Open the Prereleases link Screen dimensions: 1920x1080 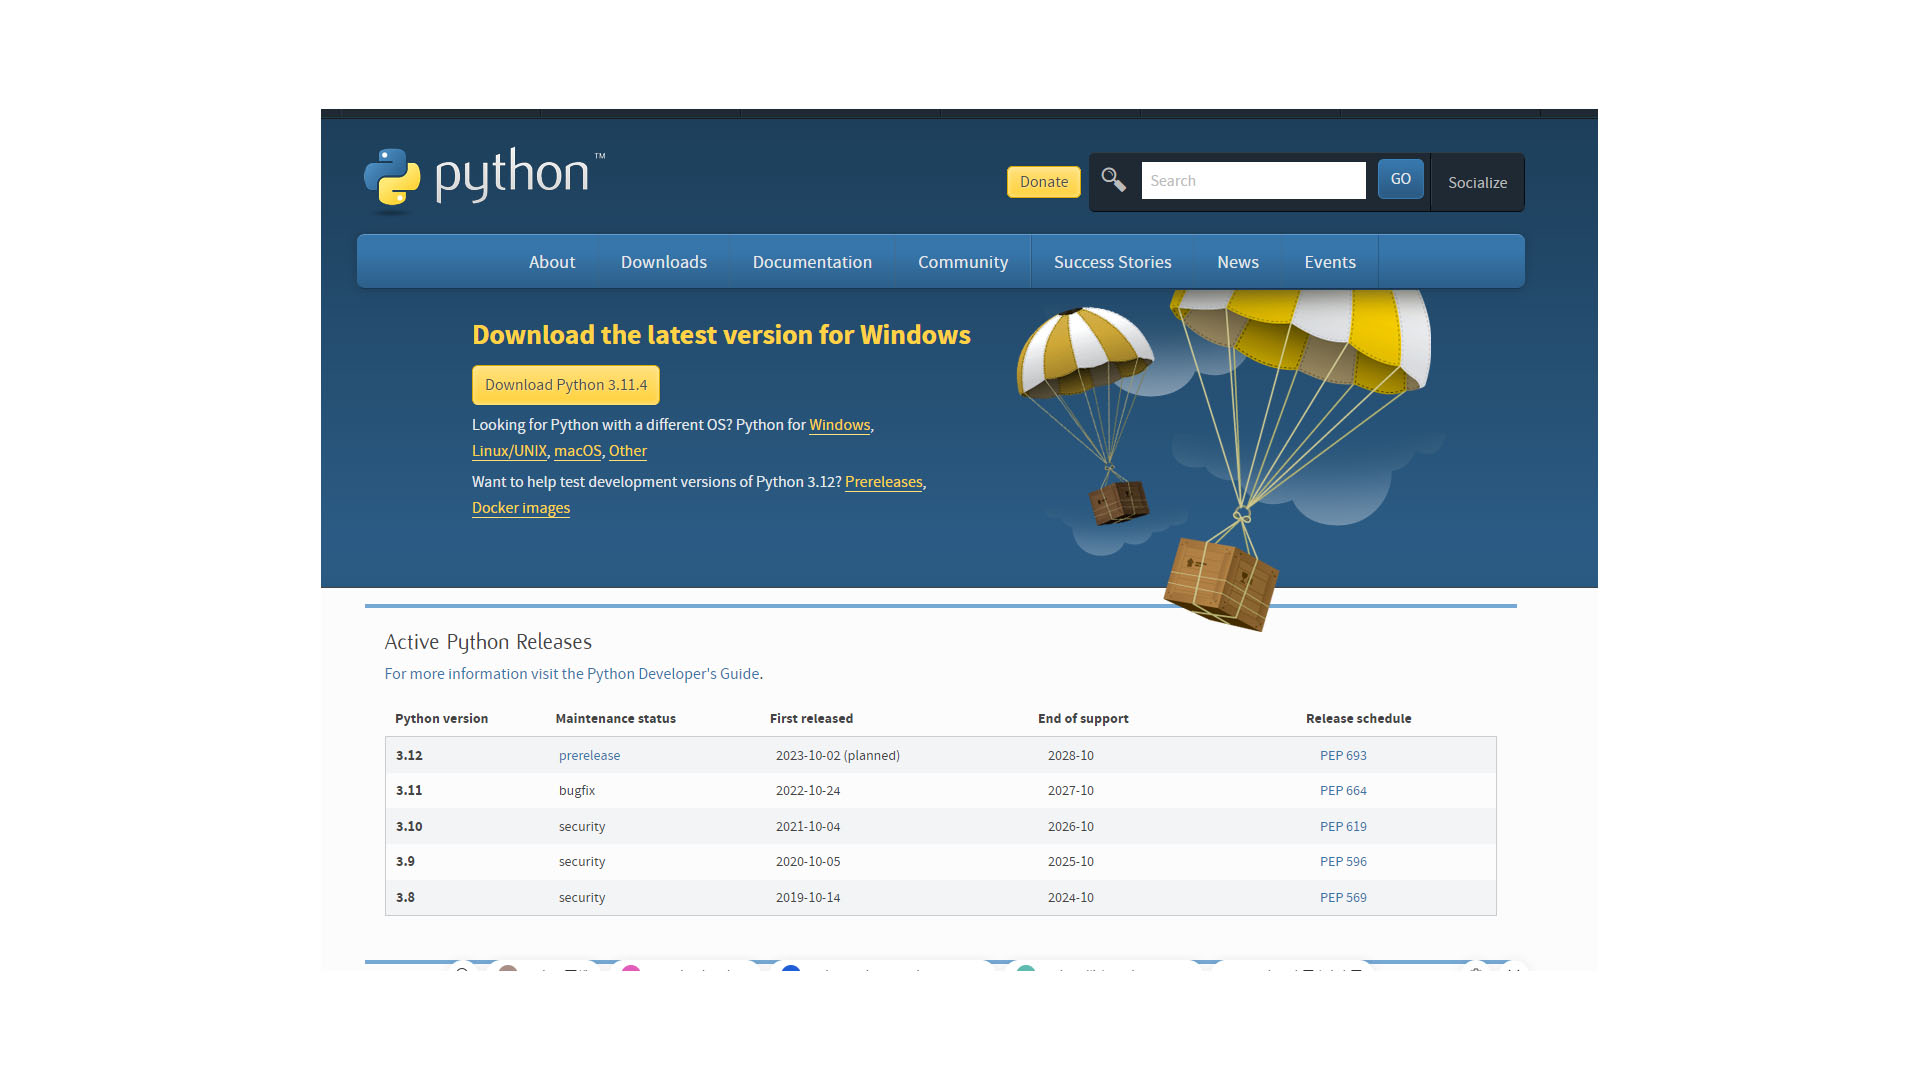(x=884, y=482)
